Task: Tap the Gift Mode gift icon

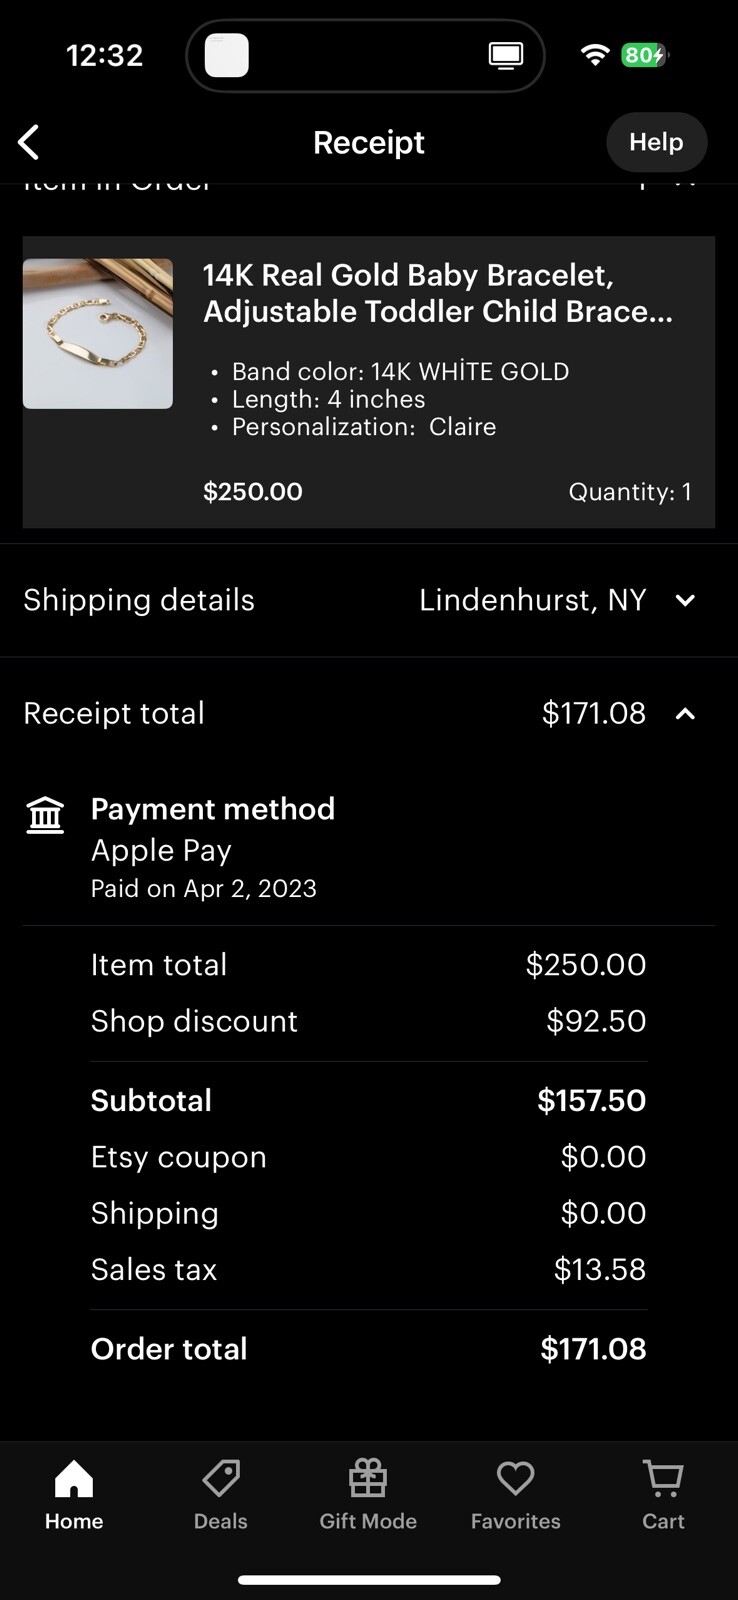Action: click(x=368, y=1478)
